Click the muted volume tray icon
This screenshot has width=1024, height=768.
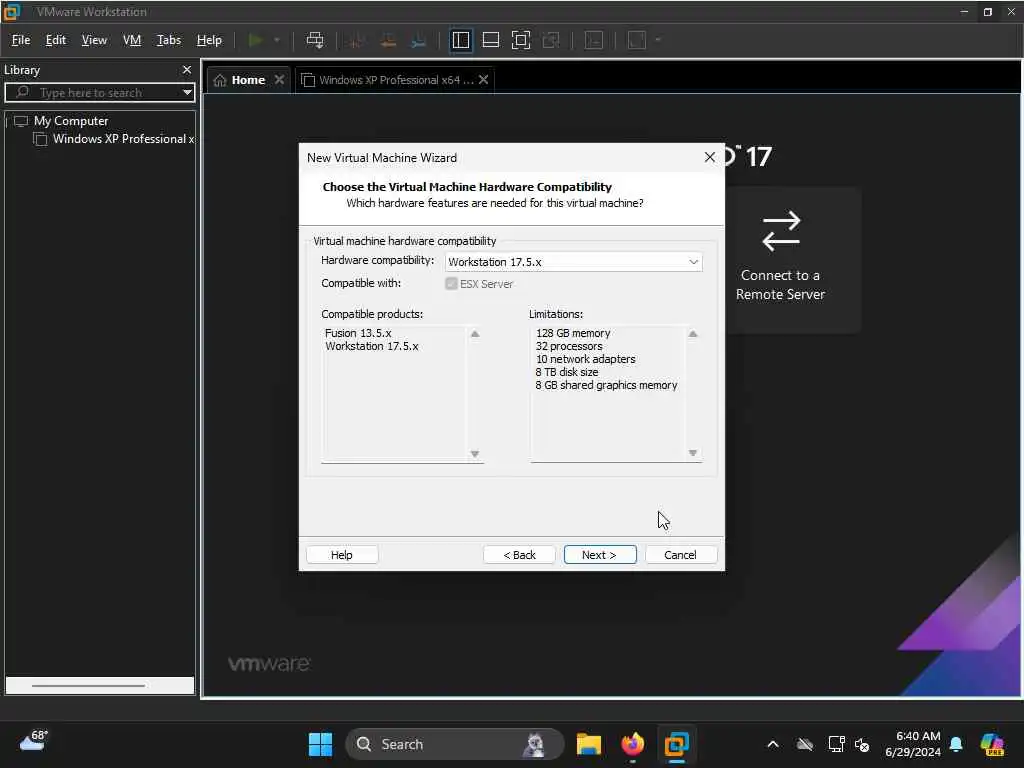point(862,744)
